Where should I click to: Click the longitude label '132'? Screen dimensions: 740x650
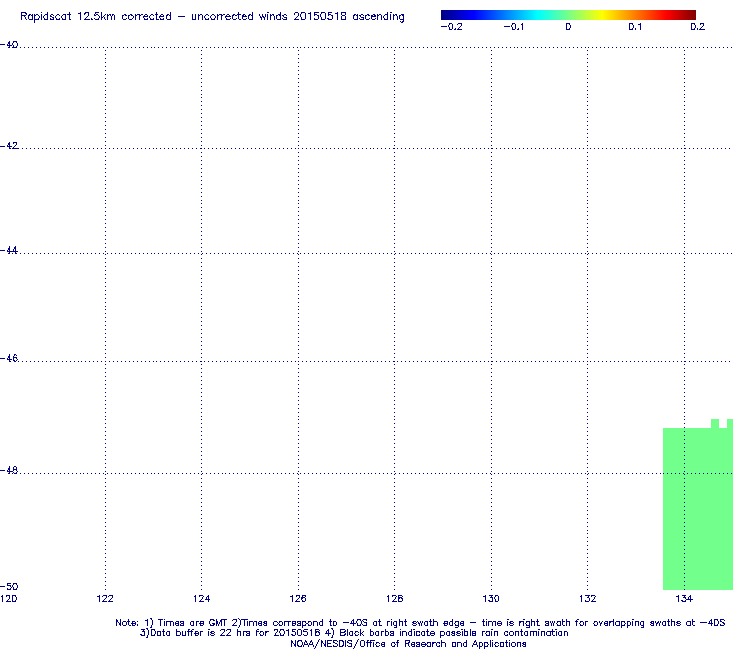click(x=588, y=599)
